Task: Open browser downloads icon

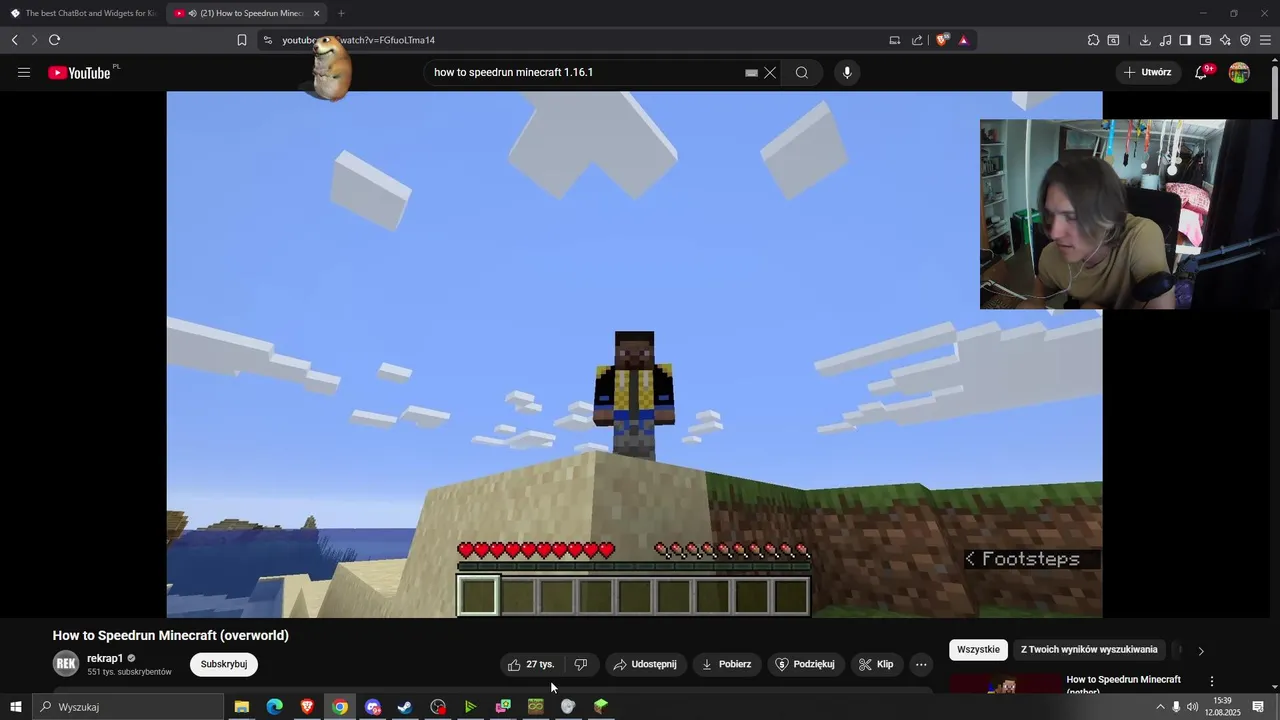Action: 1145,40
